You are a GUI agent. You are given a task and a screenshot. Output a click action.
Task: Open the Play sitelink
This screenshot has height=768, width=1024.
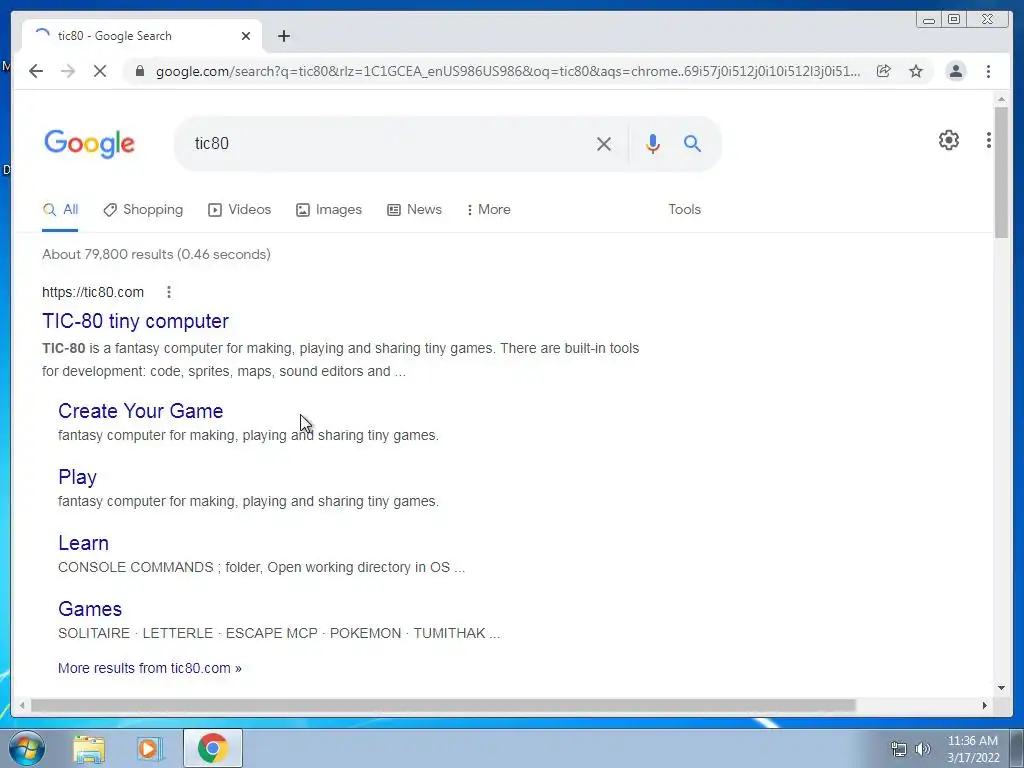click(77, 477)
